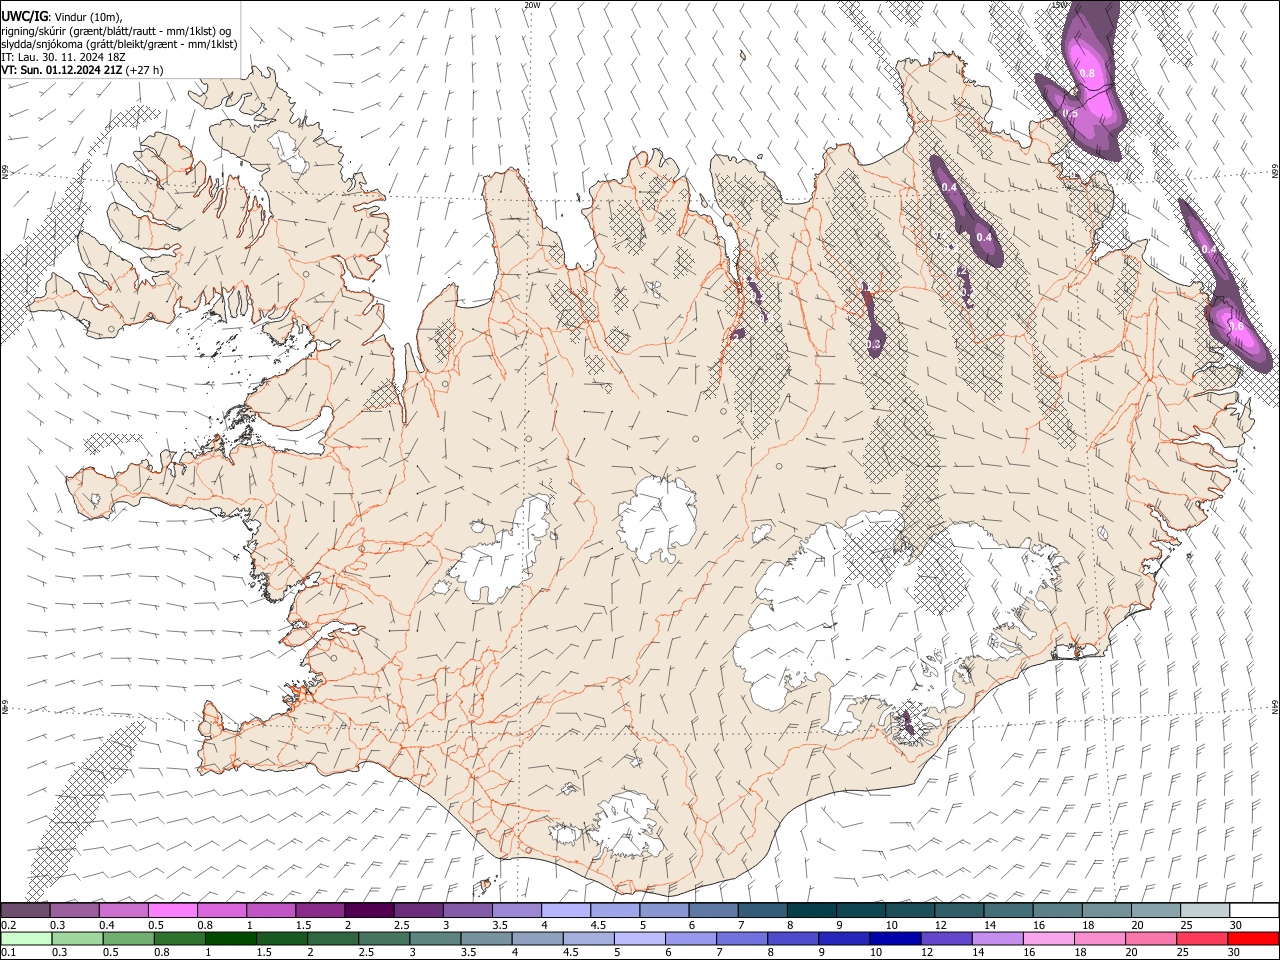The height and width of the screenshot is (960, 1280).
Task: Choose the grey-green swatch at 3 in lower legend
Action: [x=434, y=938]
